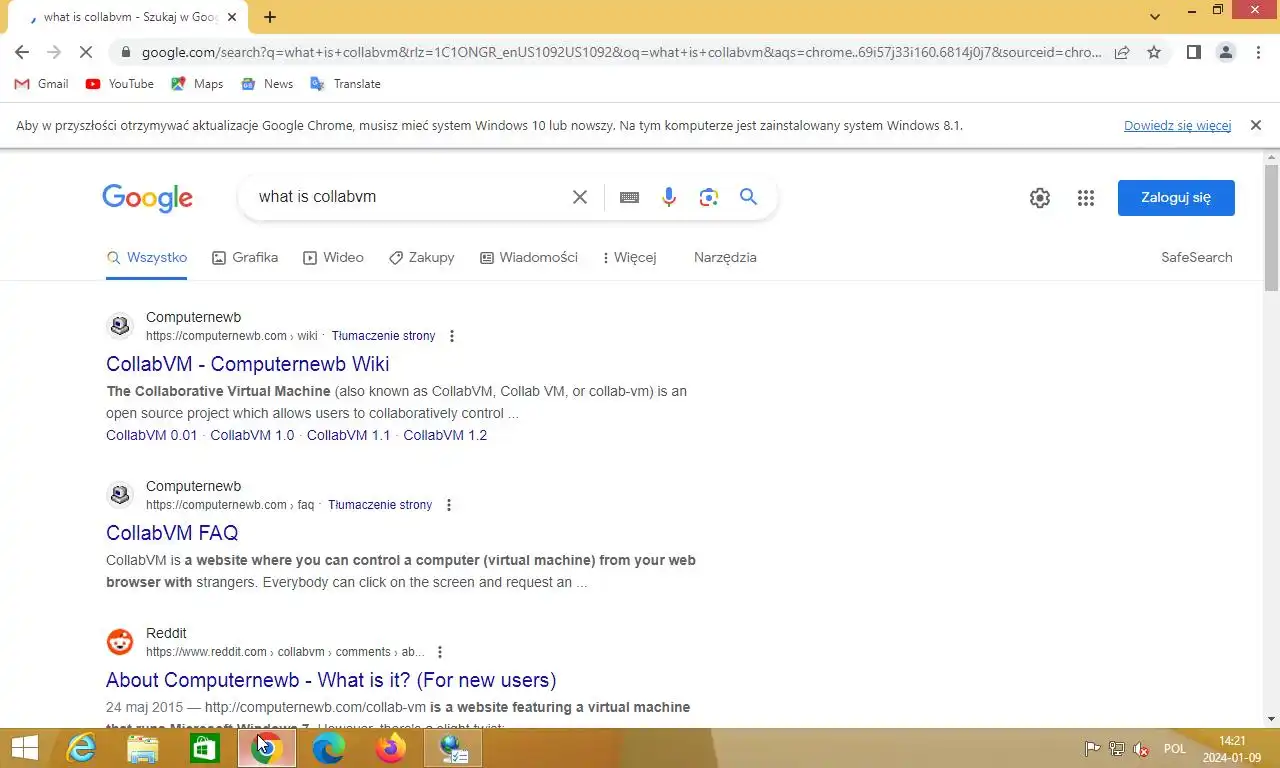
Task: Submit search with magnifier icon
Action: (748, 197)
